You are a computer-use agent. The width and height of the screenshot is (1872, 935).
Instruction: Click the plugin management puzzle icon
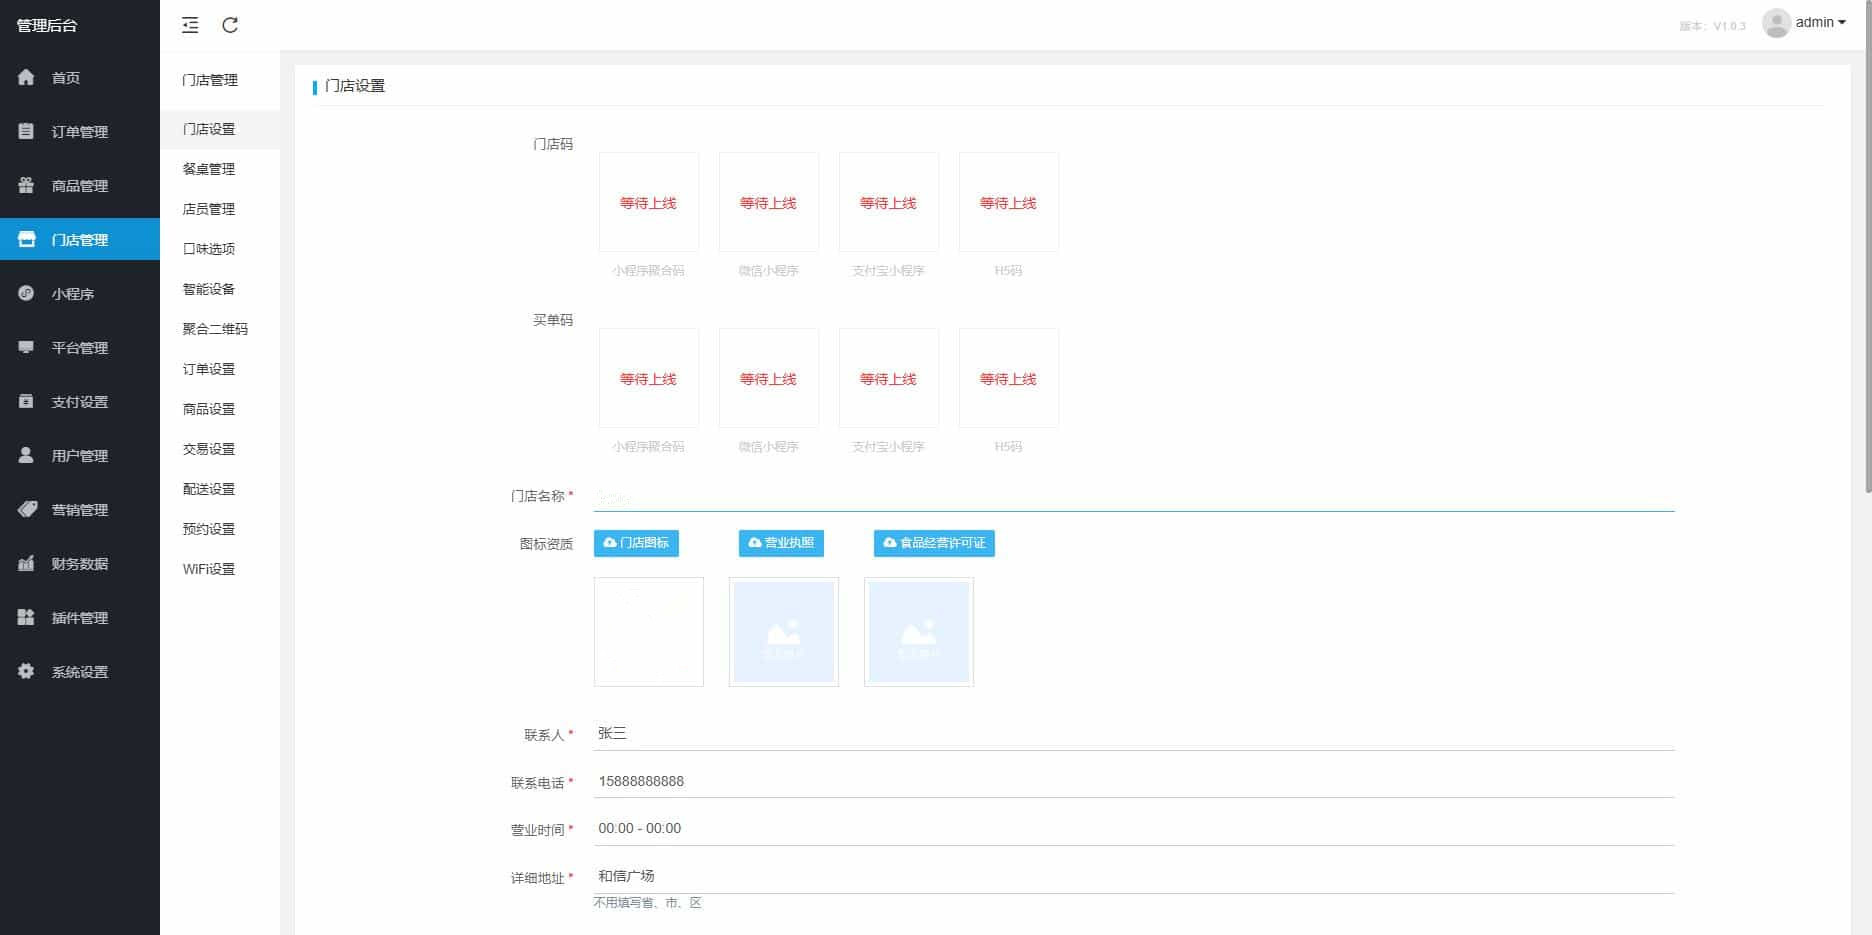[26, 617]
